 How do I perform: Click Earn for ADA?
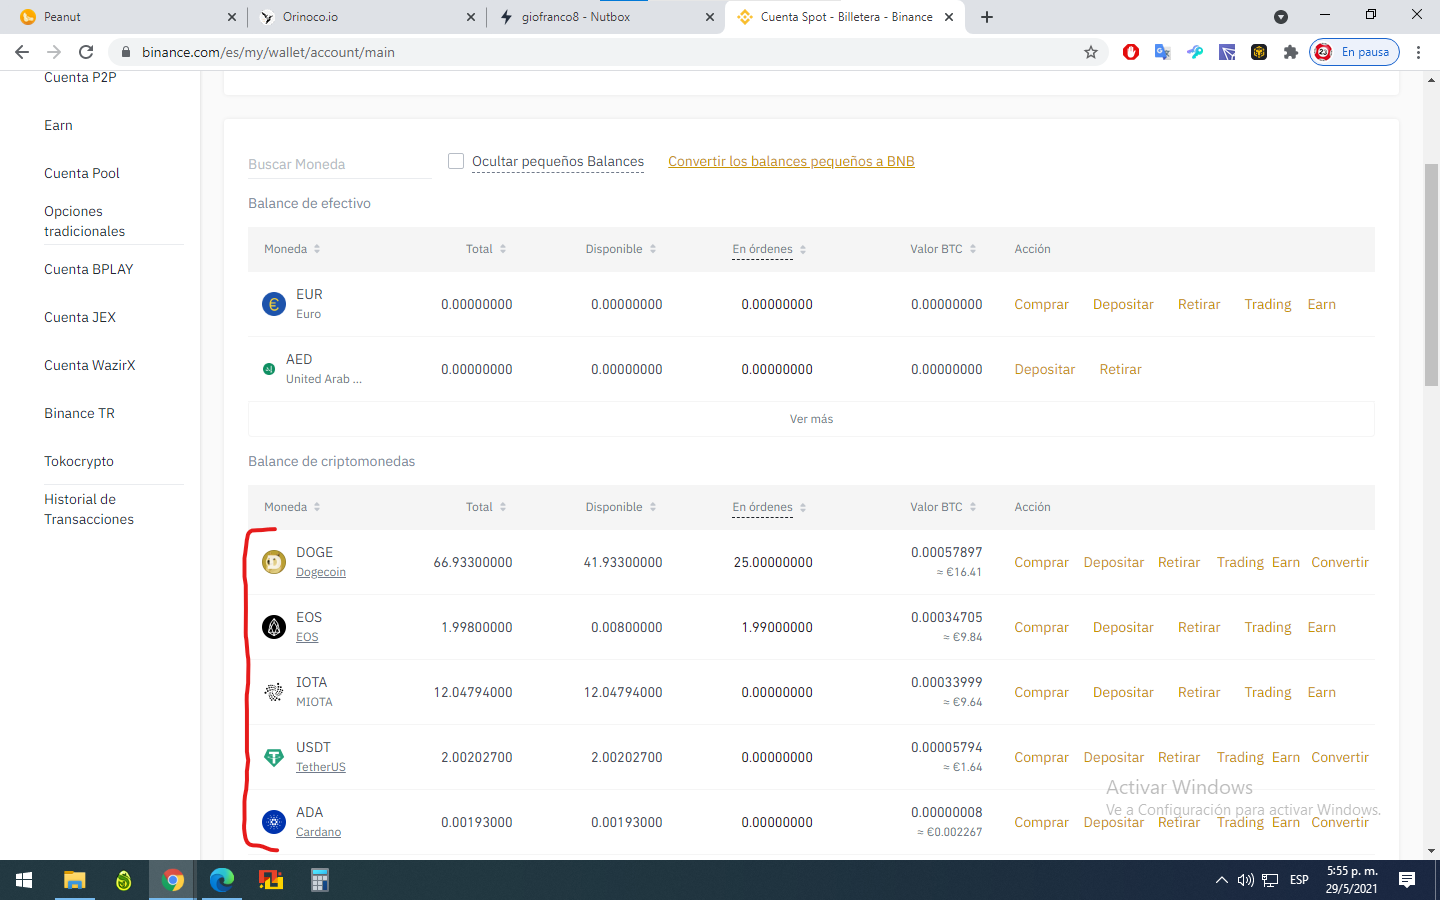click(x=1286, y=822)
